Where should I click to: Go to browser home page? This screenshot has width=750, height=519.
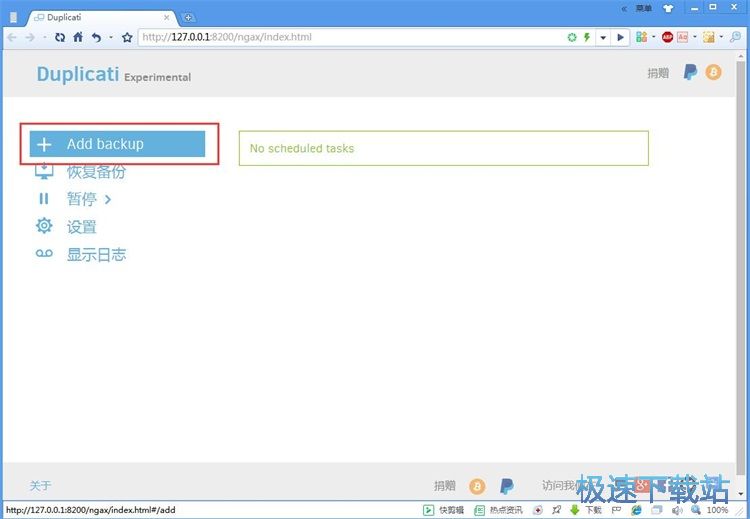click(x=78, y=37)
